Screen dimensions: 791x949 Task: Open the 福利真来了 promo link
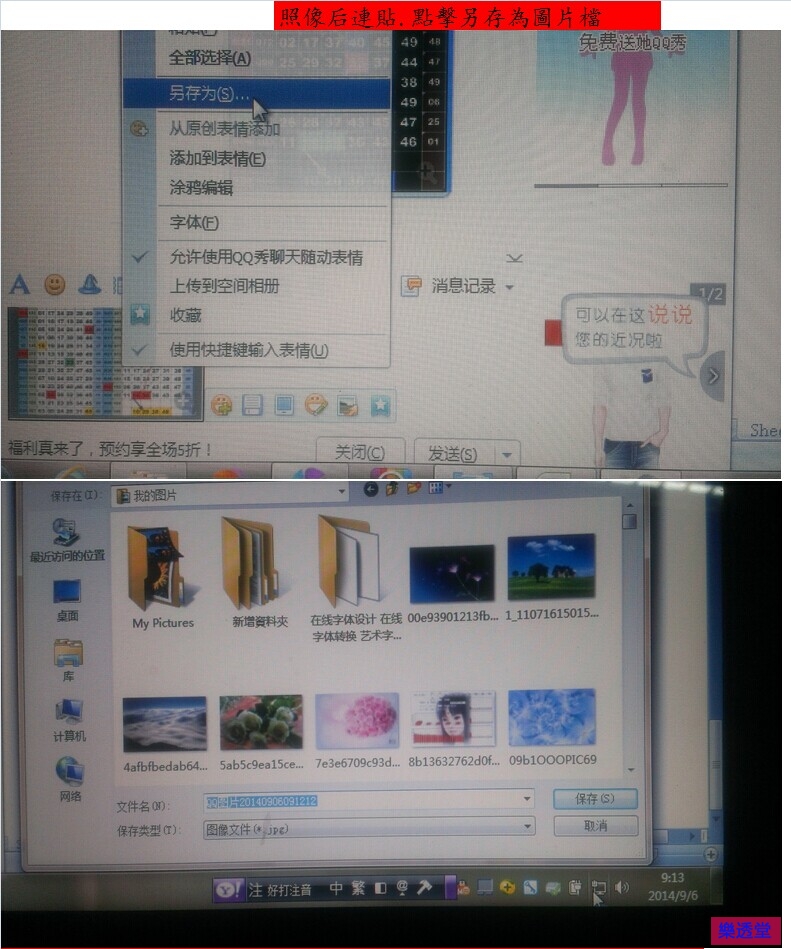(110, 449)
